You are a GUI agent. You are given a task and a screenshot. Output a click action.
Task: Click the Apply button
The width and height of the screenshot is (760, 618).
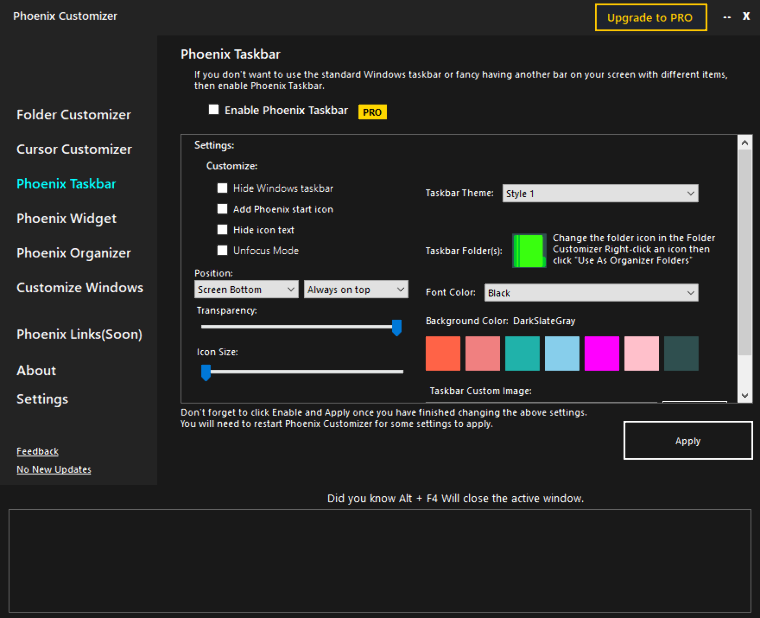click(688, 441)
